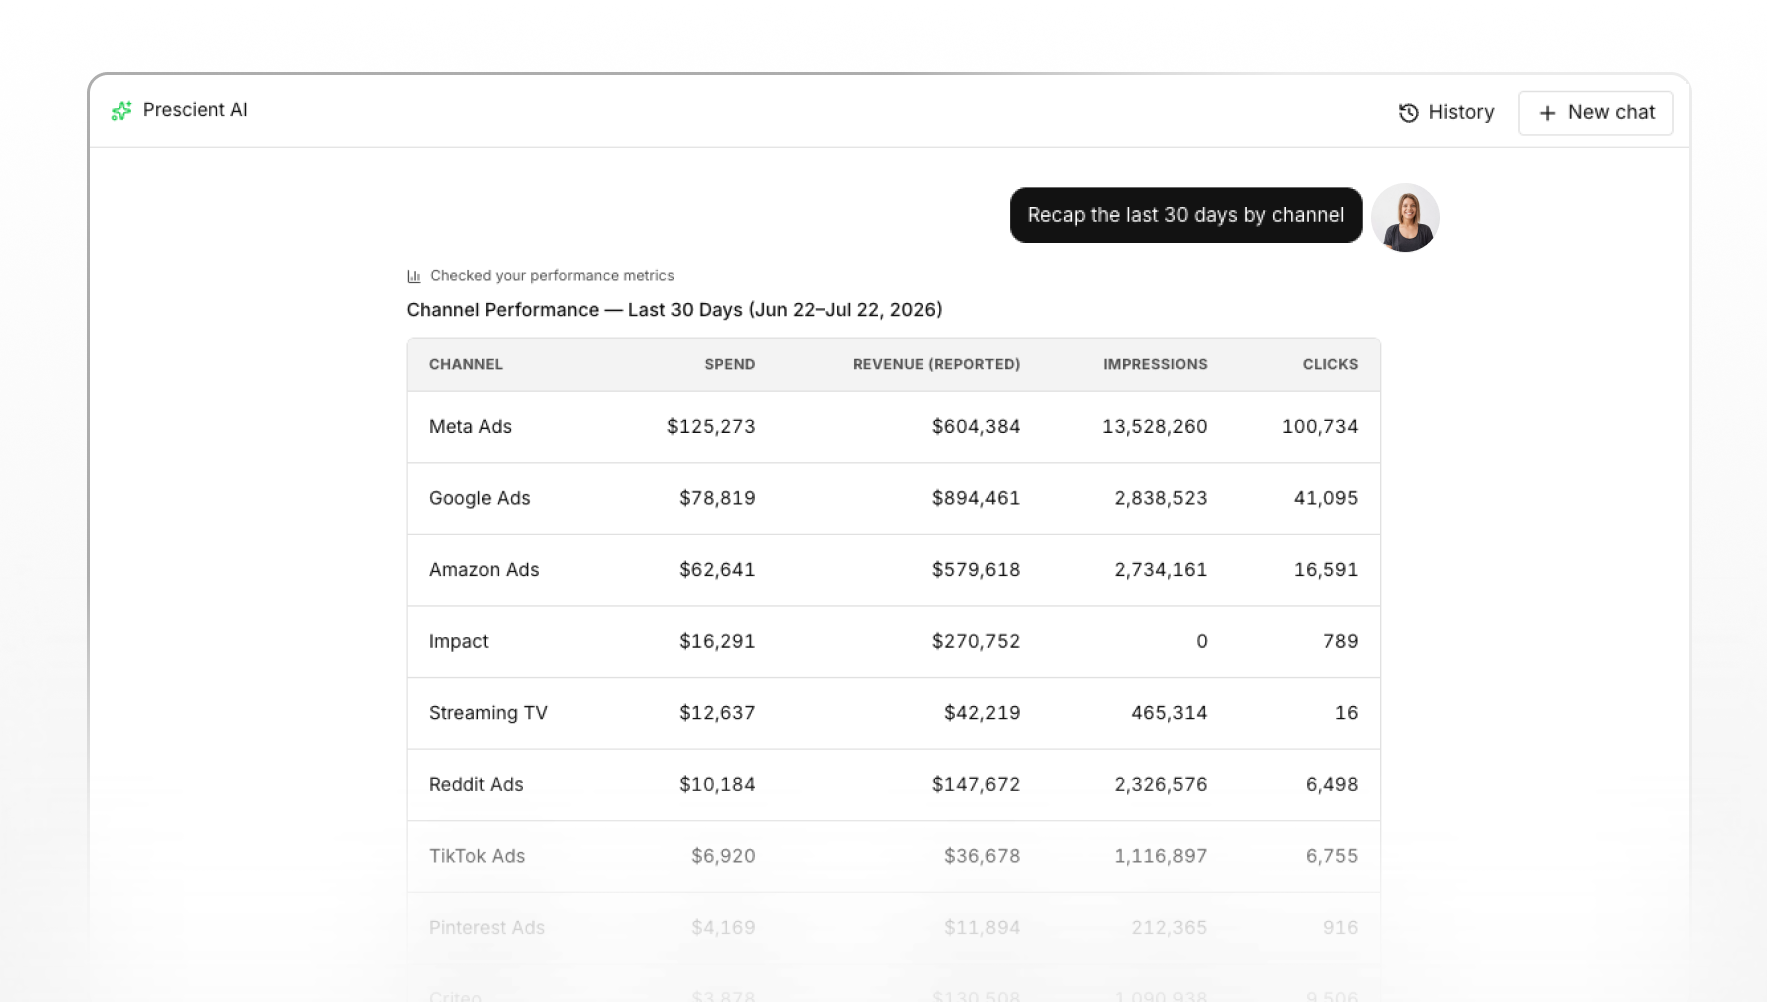Click Reddit Ads spend $10,184
The image size is (1767, 1002).
tap(717, 785)
